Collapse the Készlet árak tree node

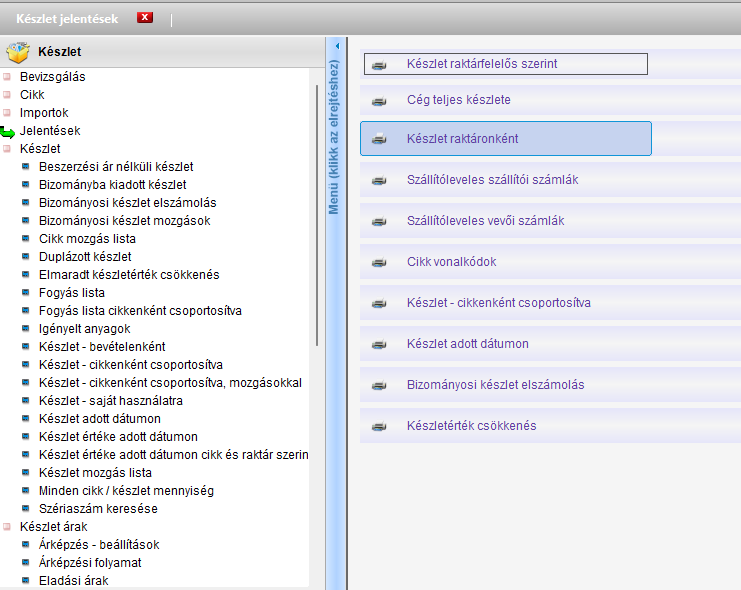pos(9,527)
